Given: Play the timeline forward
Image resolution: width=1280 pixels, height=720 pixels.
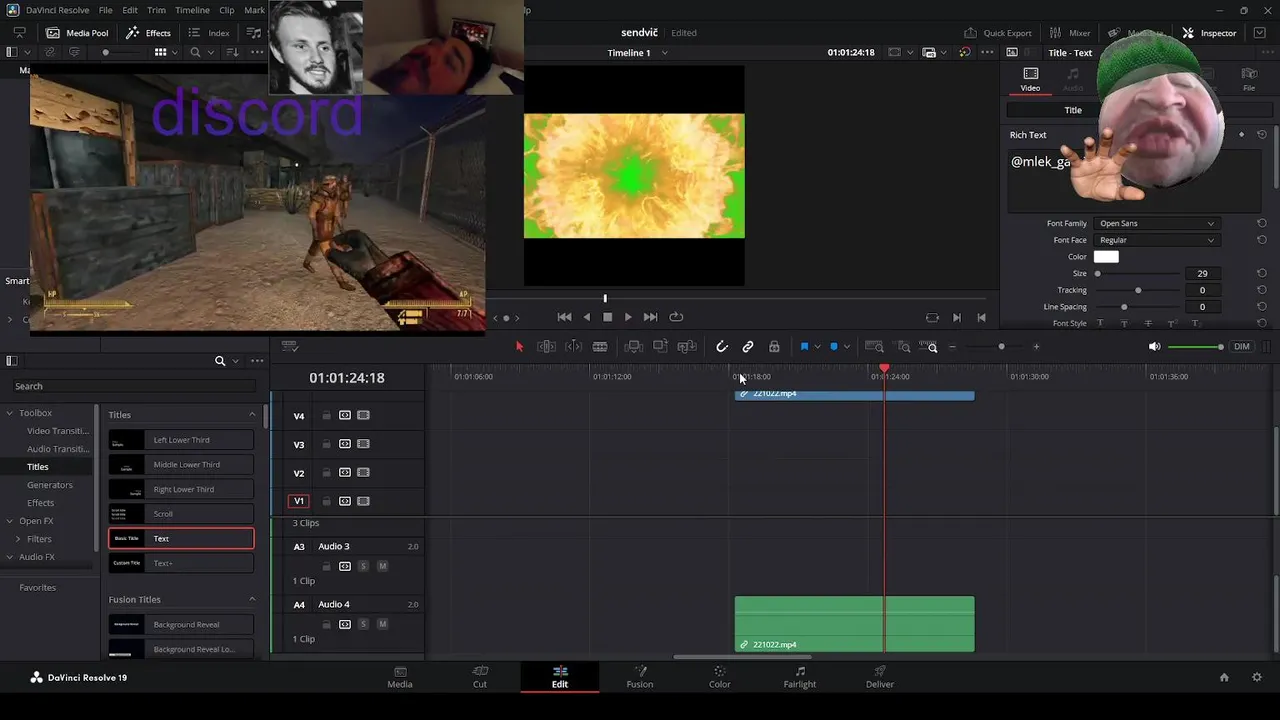Looking at the screenshot, I should click(x=628, y=317).
